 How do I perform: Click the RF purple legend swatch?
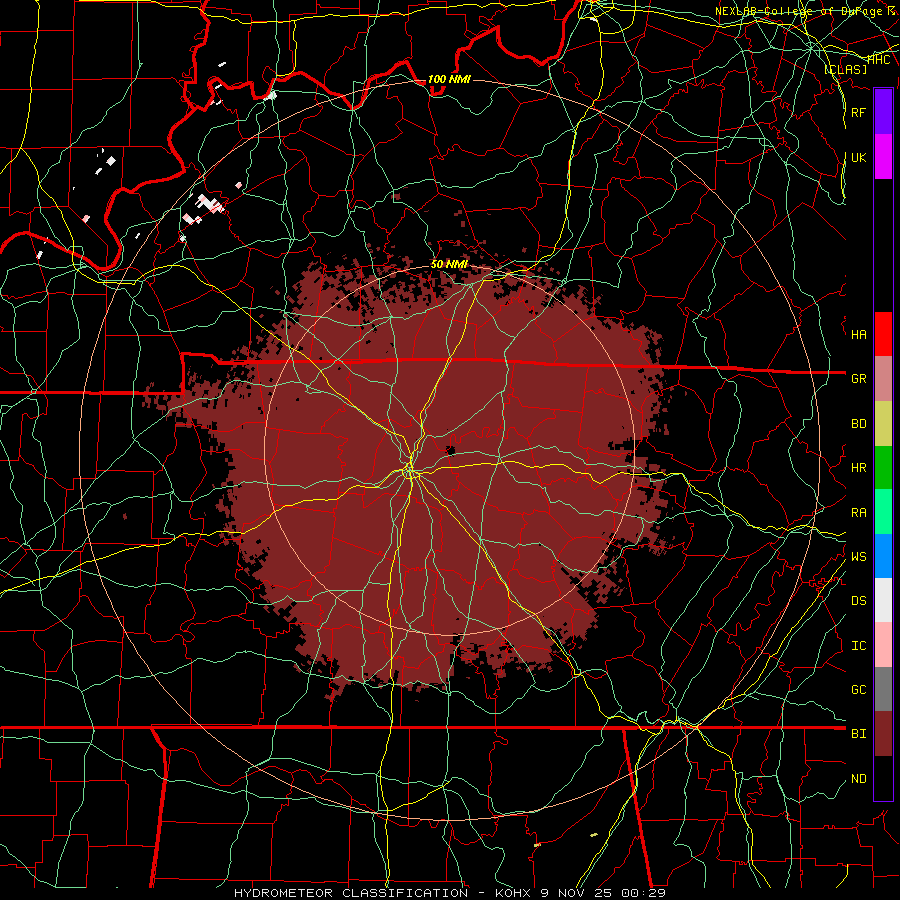click(883, 112)
